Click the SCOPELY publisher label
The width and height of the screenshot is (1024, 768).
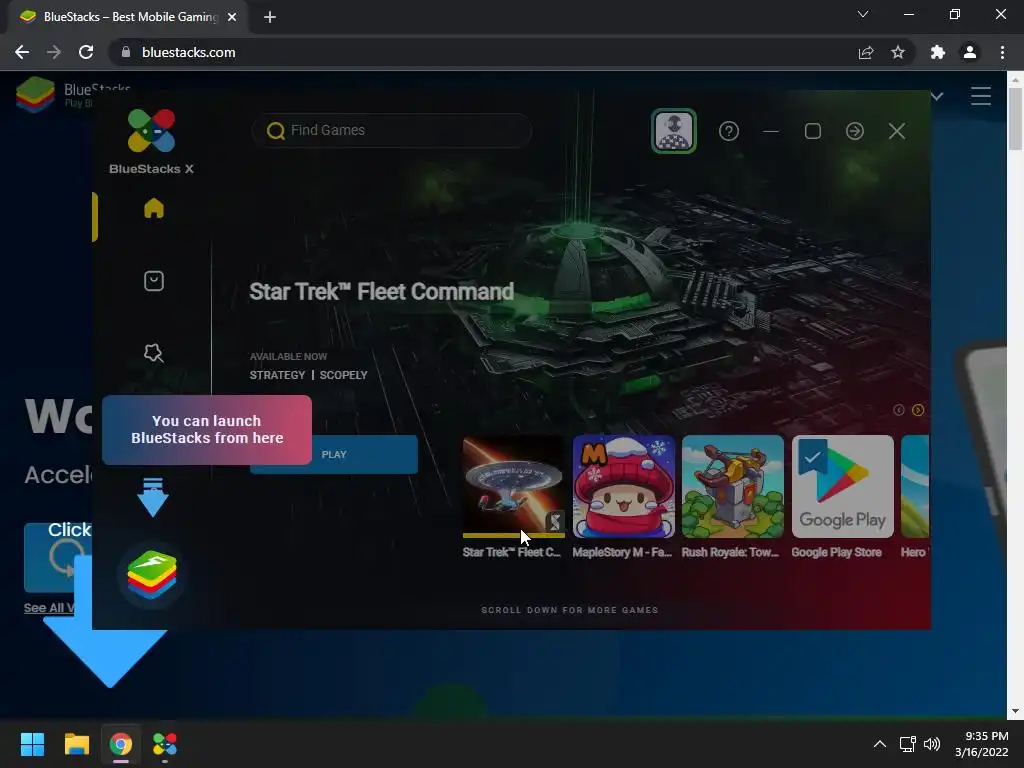344,375
